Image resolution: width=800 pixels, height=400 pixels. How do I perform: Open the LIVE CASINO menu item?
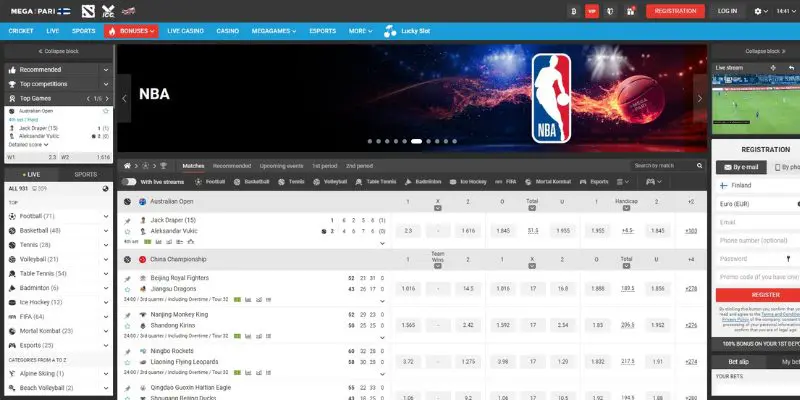tap(185, 31)
